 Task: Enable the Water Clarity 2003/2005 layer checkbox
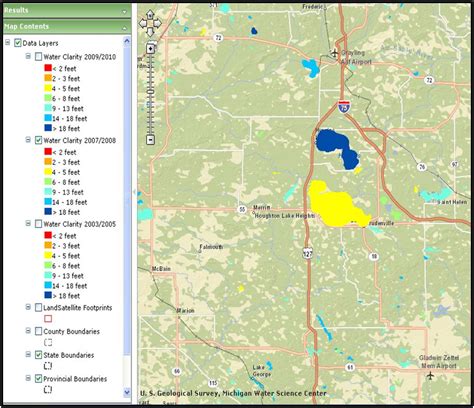(38, 224)
